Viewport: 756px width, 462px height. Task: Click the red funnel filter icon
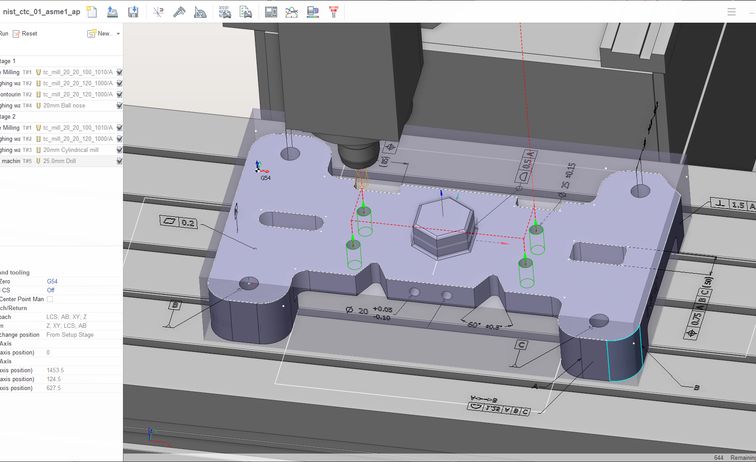click(x=333, y=12)
